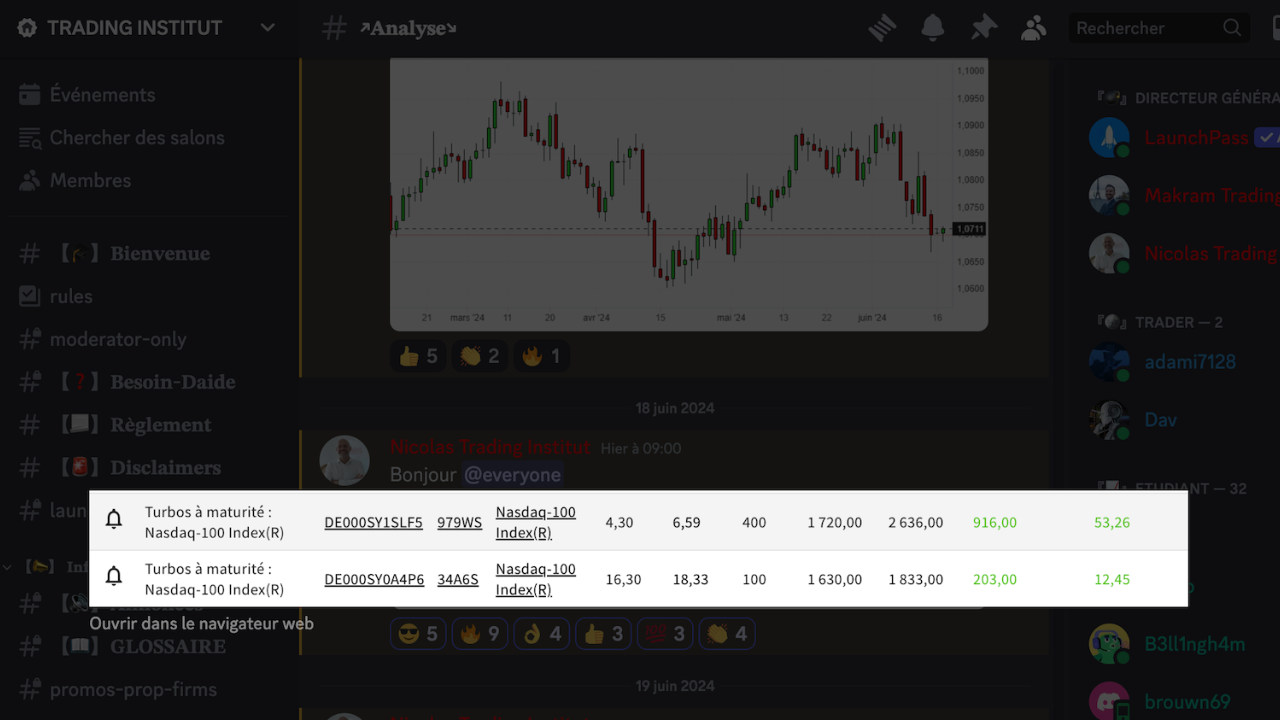Select the amount 1 833,00

(x=916, y=580)
